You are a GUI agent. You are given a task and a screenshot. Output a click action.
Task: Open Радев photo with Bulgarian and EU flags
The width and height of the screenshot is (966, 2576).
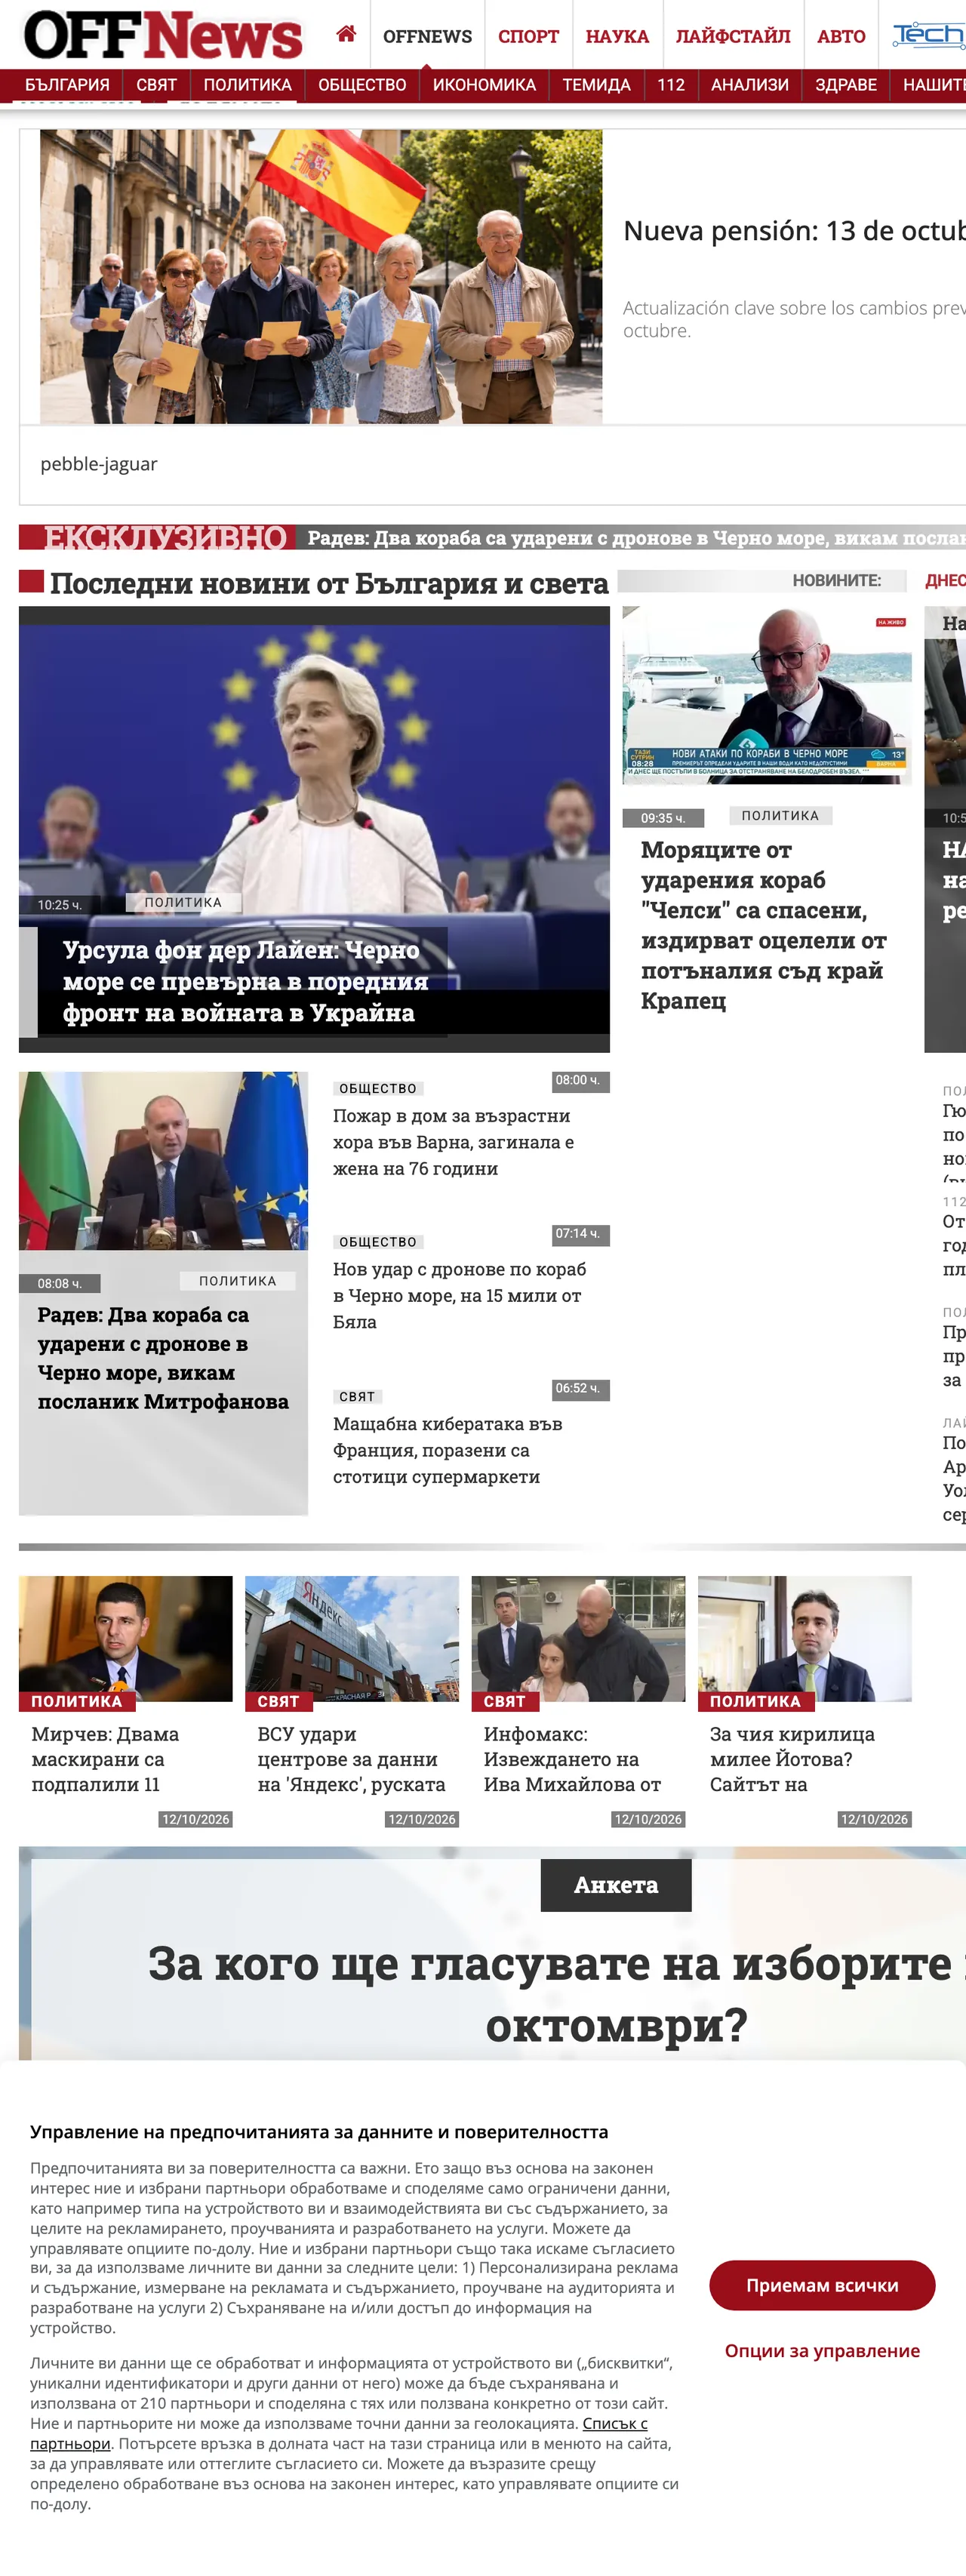click(x=163, y=1161)
